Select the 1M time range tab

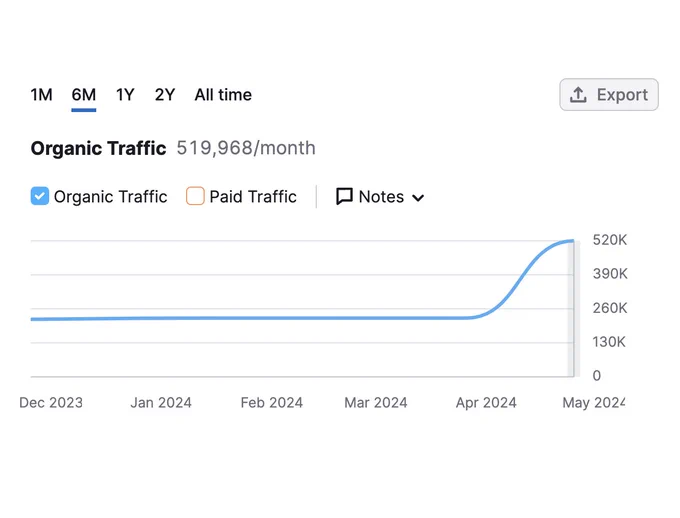42,95
